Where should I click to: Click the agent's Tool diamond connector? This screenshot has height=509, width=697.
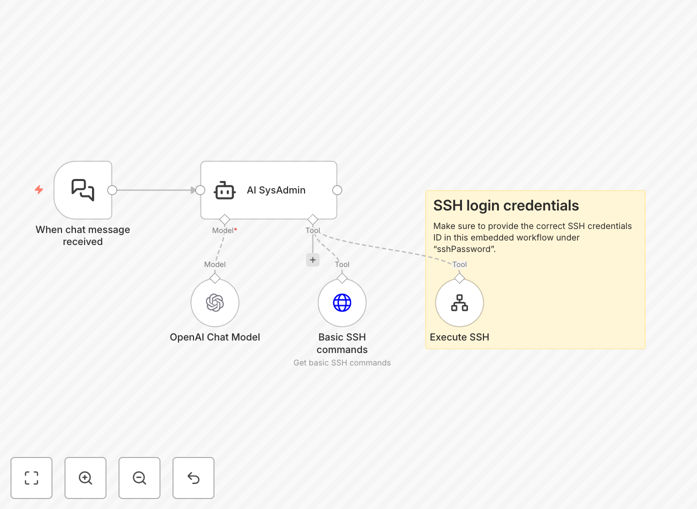click(x=312, y=219)
